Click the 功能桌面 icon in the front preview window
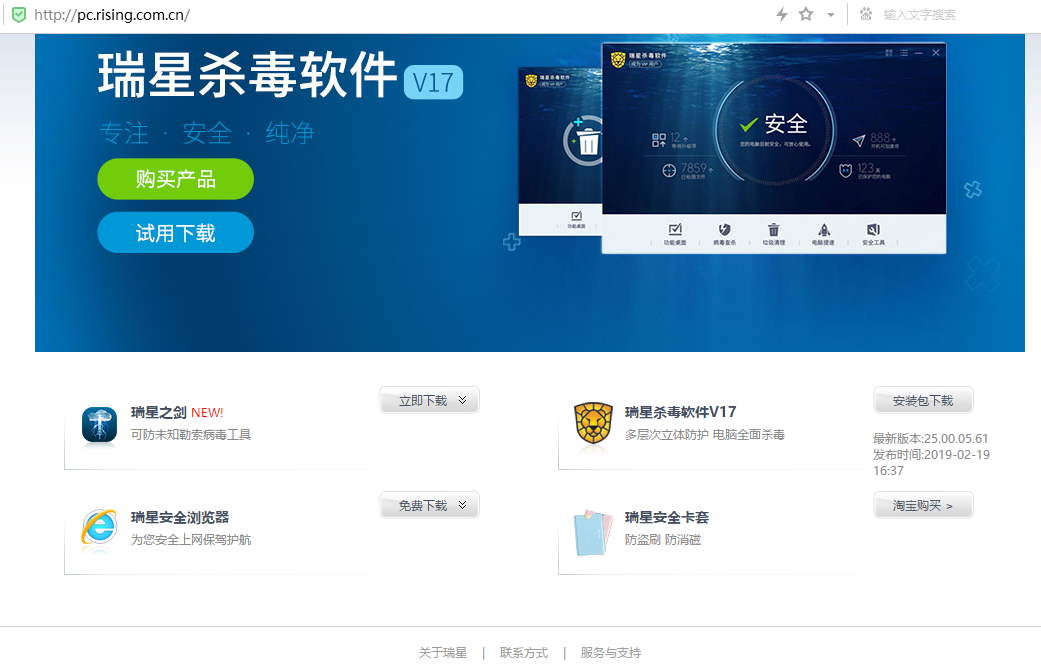Viewport: 1041px width, 668px height. 675,230
